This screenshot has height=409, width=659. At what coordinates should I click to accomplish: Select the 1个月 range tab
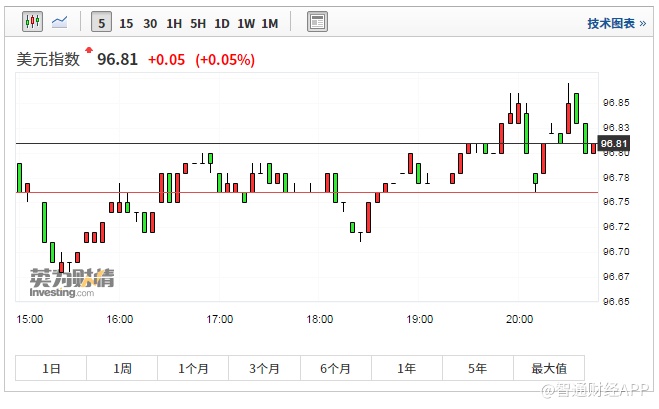[x=193, y=368]
